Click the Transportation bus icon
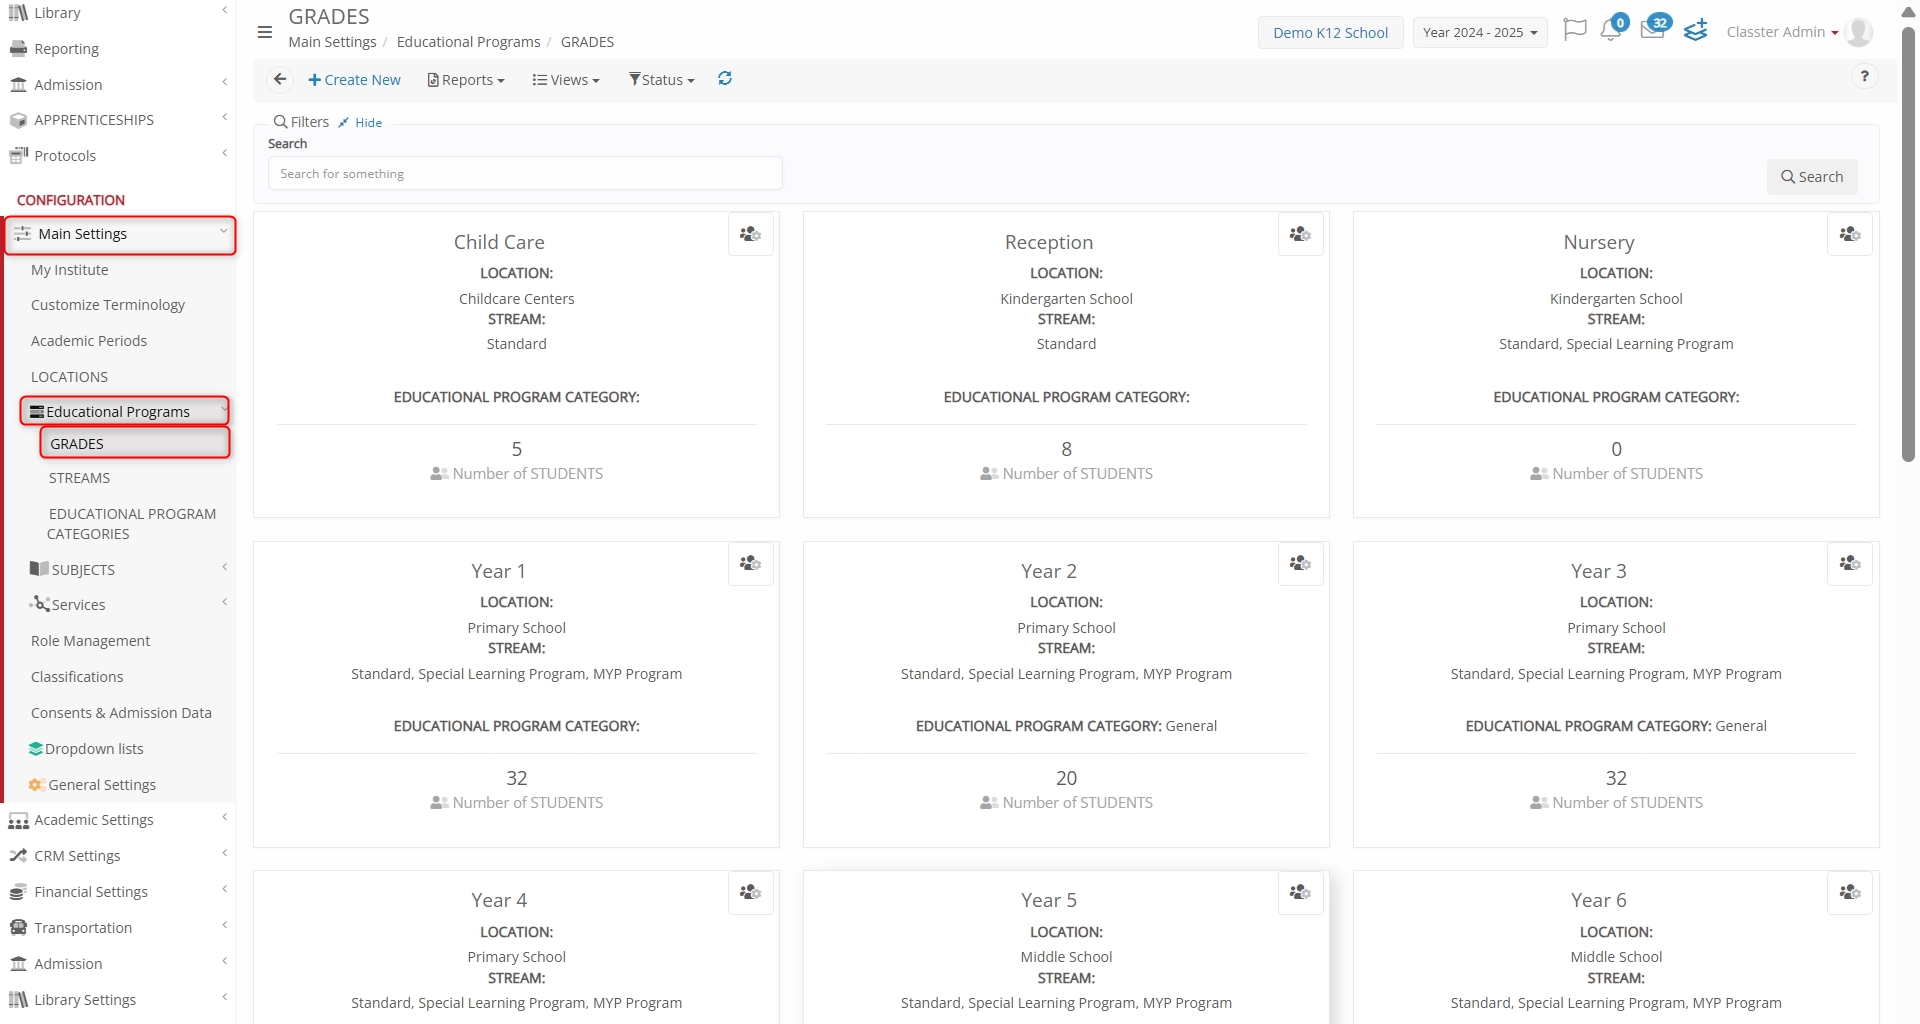Viewport: 1920px width, 1024px height. (18, 927)
